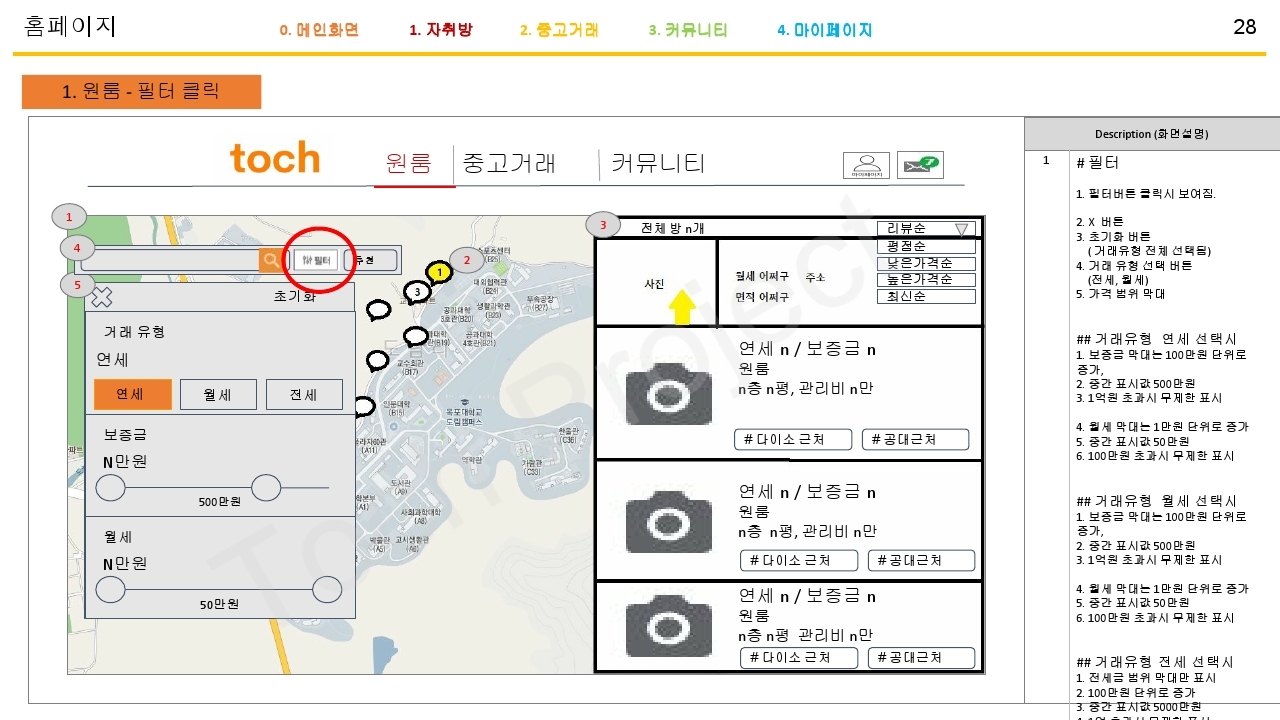Click the right handle of the 월세 slider

327,590
